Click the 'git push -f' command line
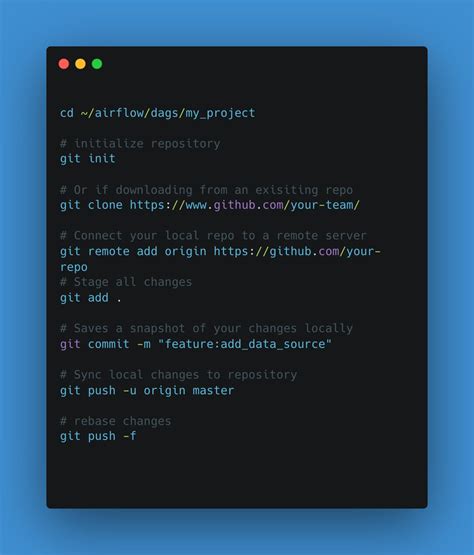The width and height of the screenshot is (474, 555). click(98, 436)
